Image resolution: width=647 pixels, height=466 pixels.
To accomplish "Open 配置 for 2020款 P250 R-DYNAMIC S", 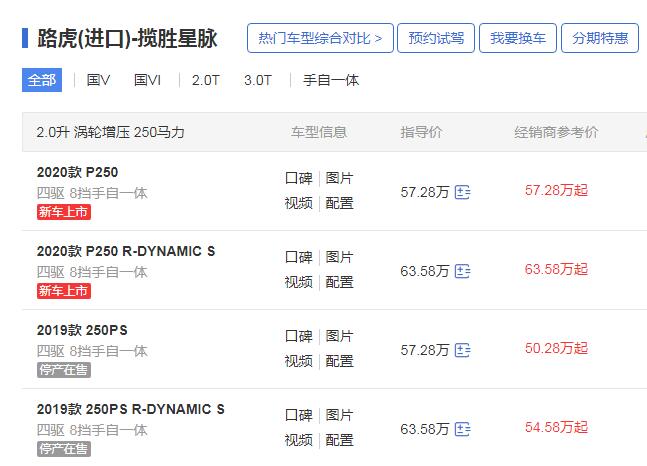I will pyautogui.click(x=339, y=282).
